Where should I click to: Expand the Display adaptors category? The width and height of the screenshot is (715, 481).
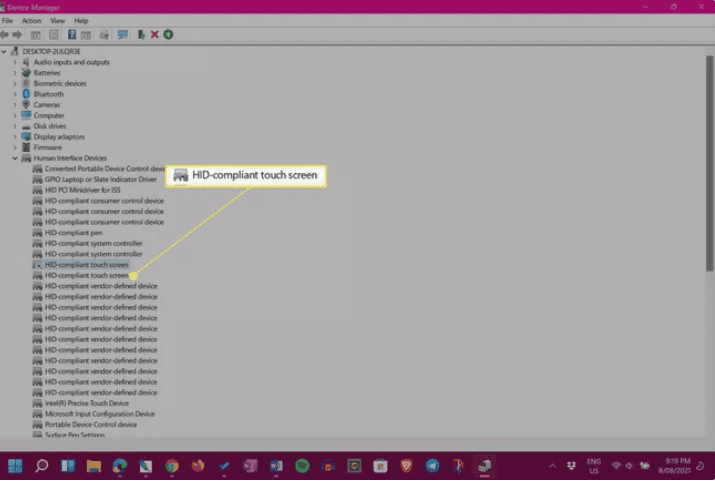pos(15,137)
